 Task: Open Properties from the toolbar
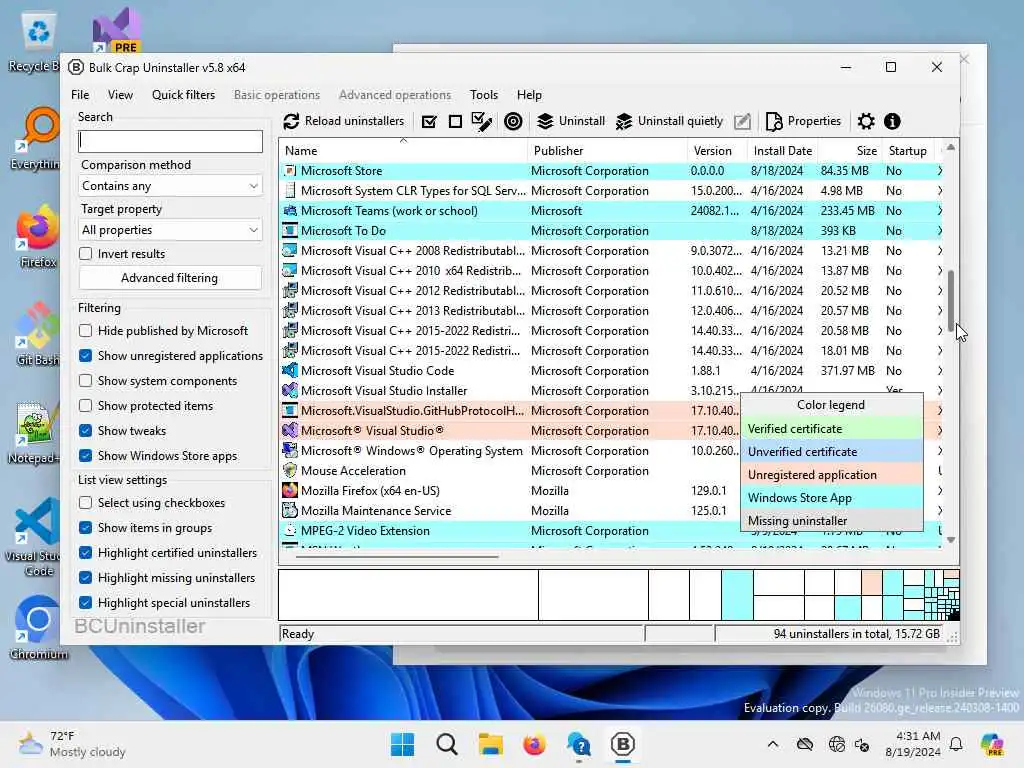coord(803,121)
